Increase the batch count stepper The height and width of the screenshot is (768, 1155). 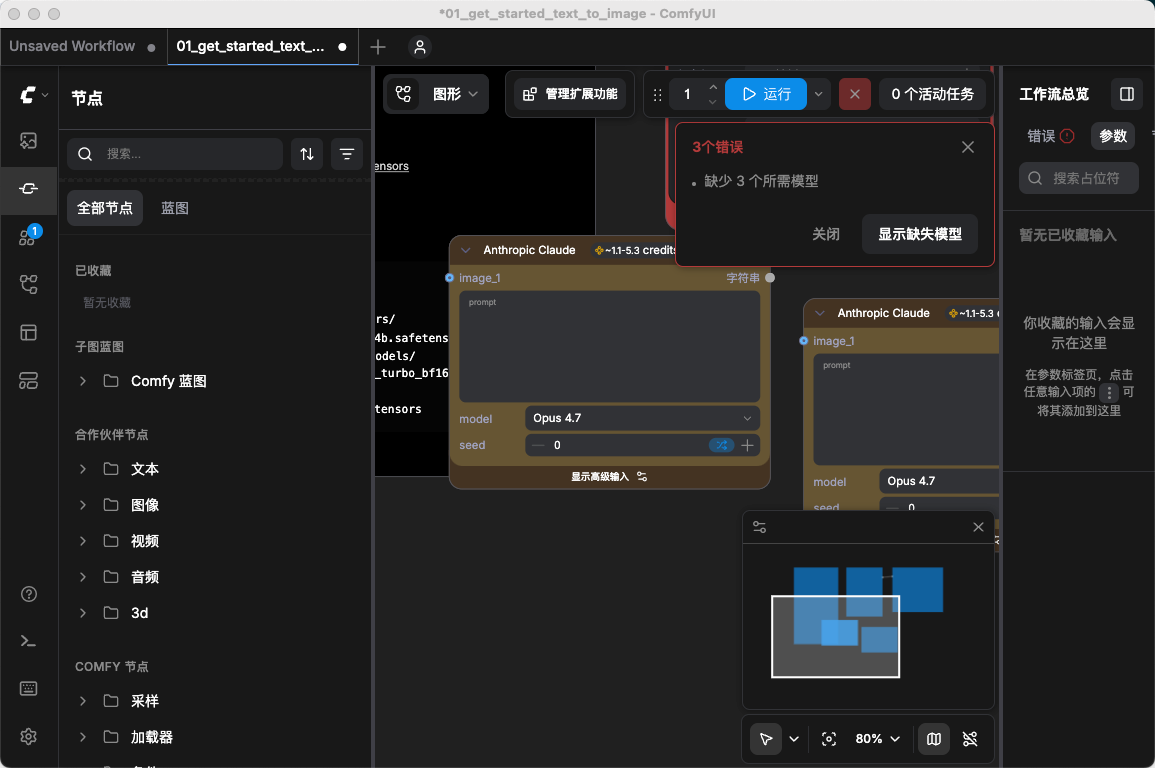click(x=712, y=87)
